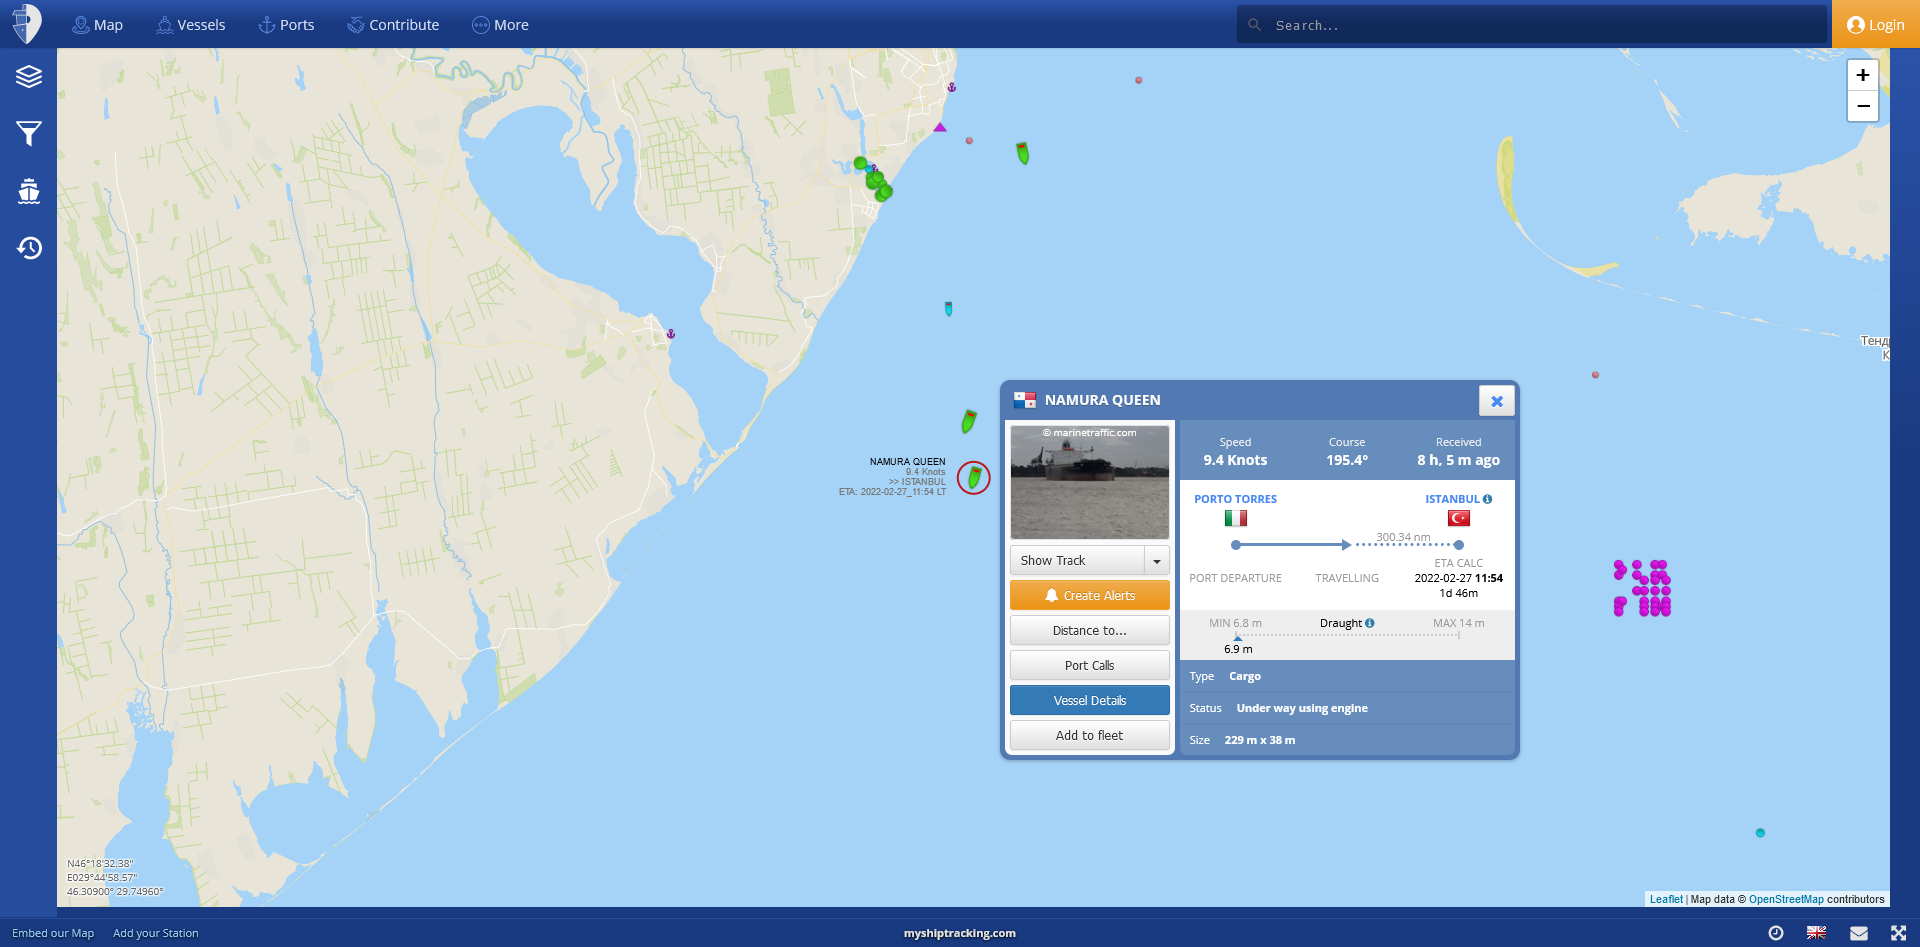Close the NAMURA QUEEN popup
1920x947 pixels.
(x=1496, y=401)
